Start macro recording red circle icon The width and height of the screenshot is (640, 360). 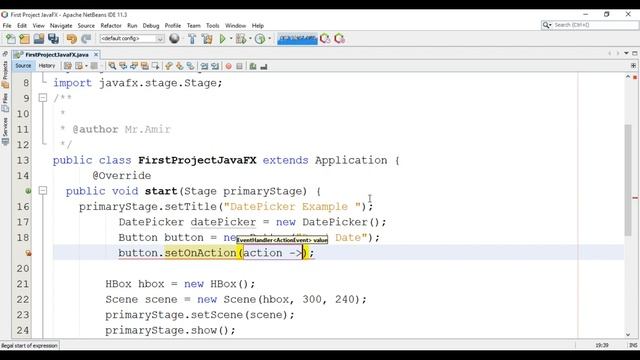[229, 66]
